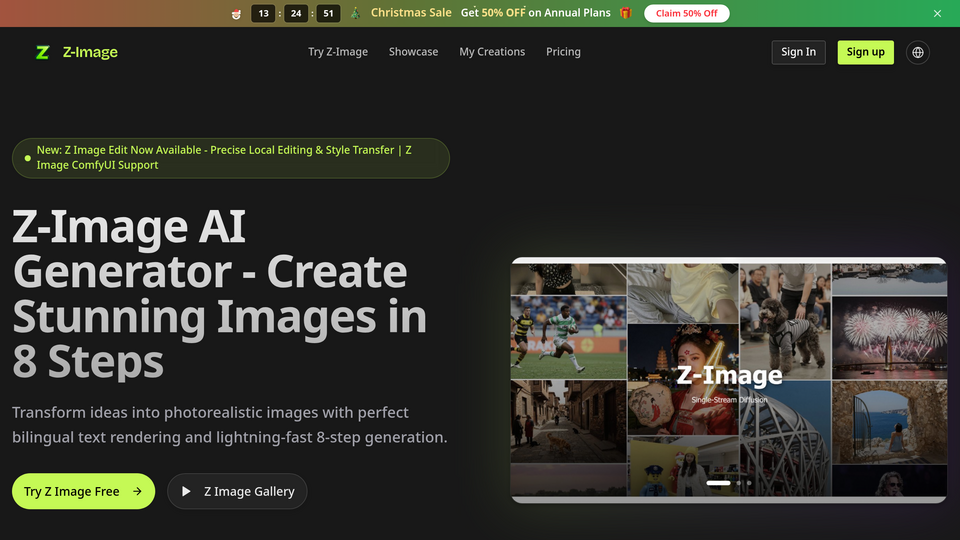The width and height of the screenshot is (960, 540).
Task: Click the 'Z-Image AI Generator' headline
Action: 219,294
